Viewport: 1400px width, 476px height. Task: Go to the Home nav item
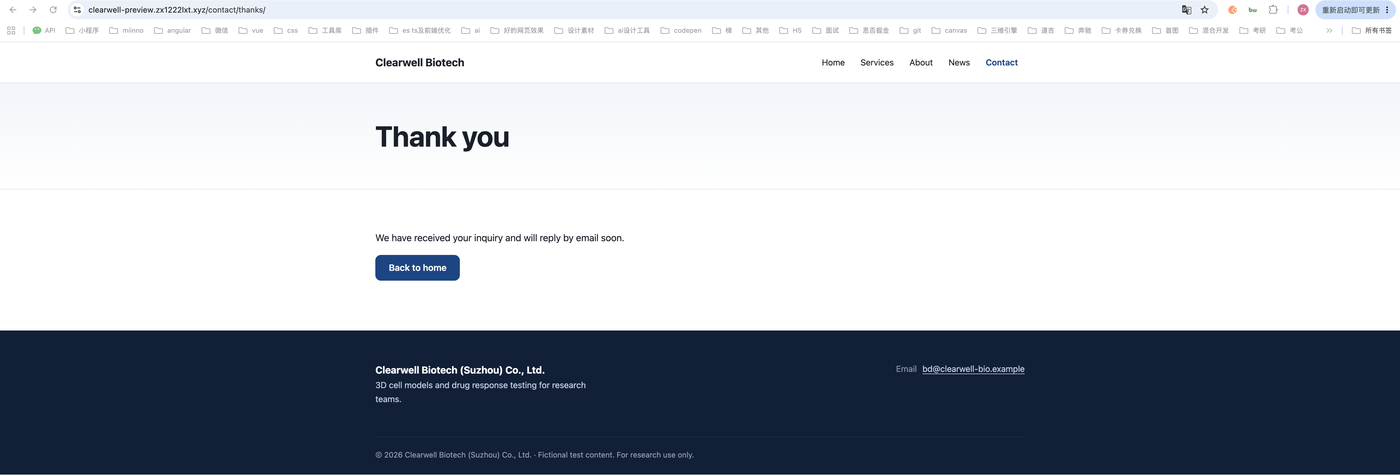point(833,62)
